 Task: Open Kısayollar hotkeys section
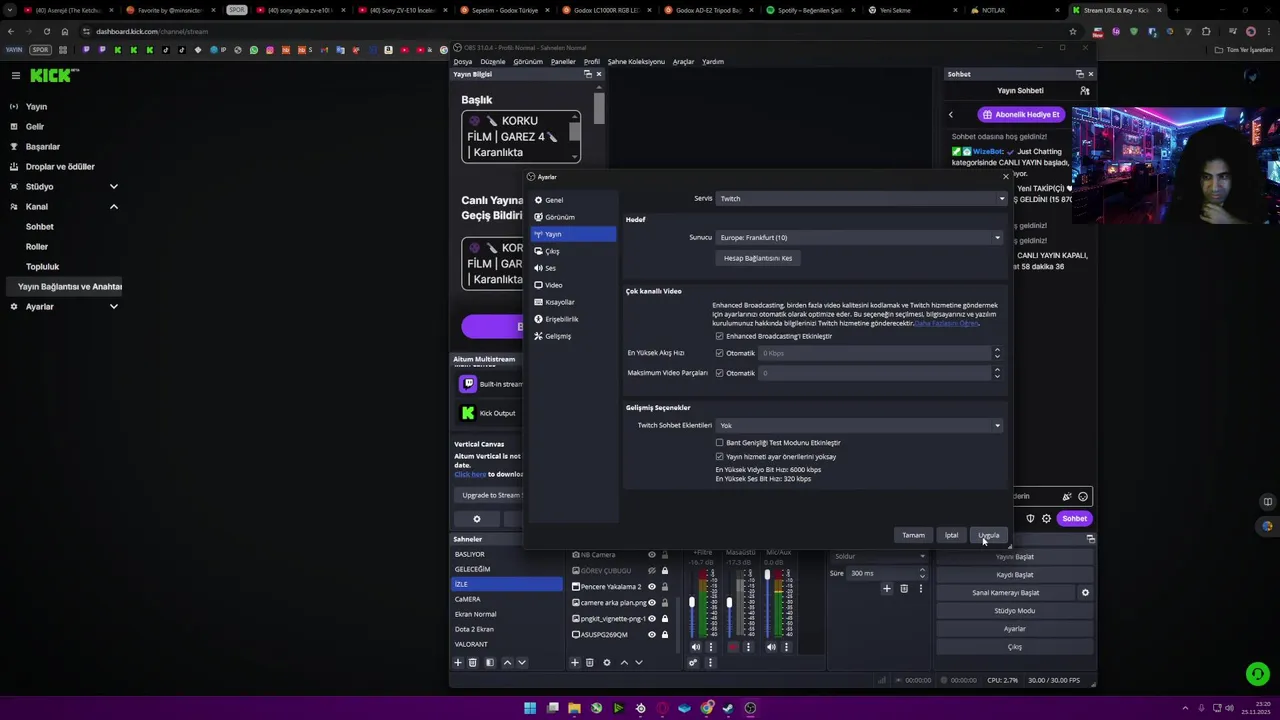573,302
